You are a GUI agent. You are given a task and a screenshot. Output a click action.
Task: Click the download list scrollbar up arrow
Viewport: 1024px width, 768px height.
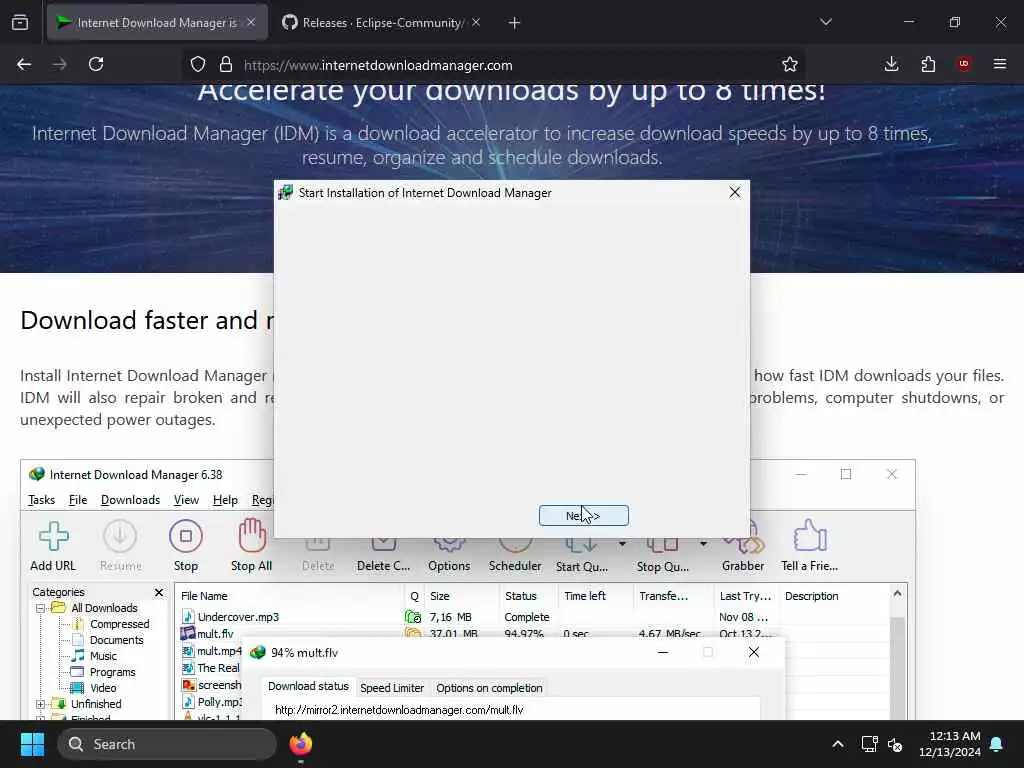click(x=897, y=594)
